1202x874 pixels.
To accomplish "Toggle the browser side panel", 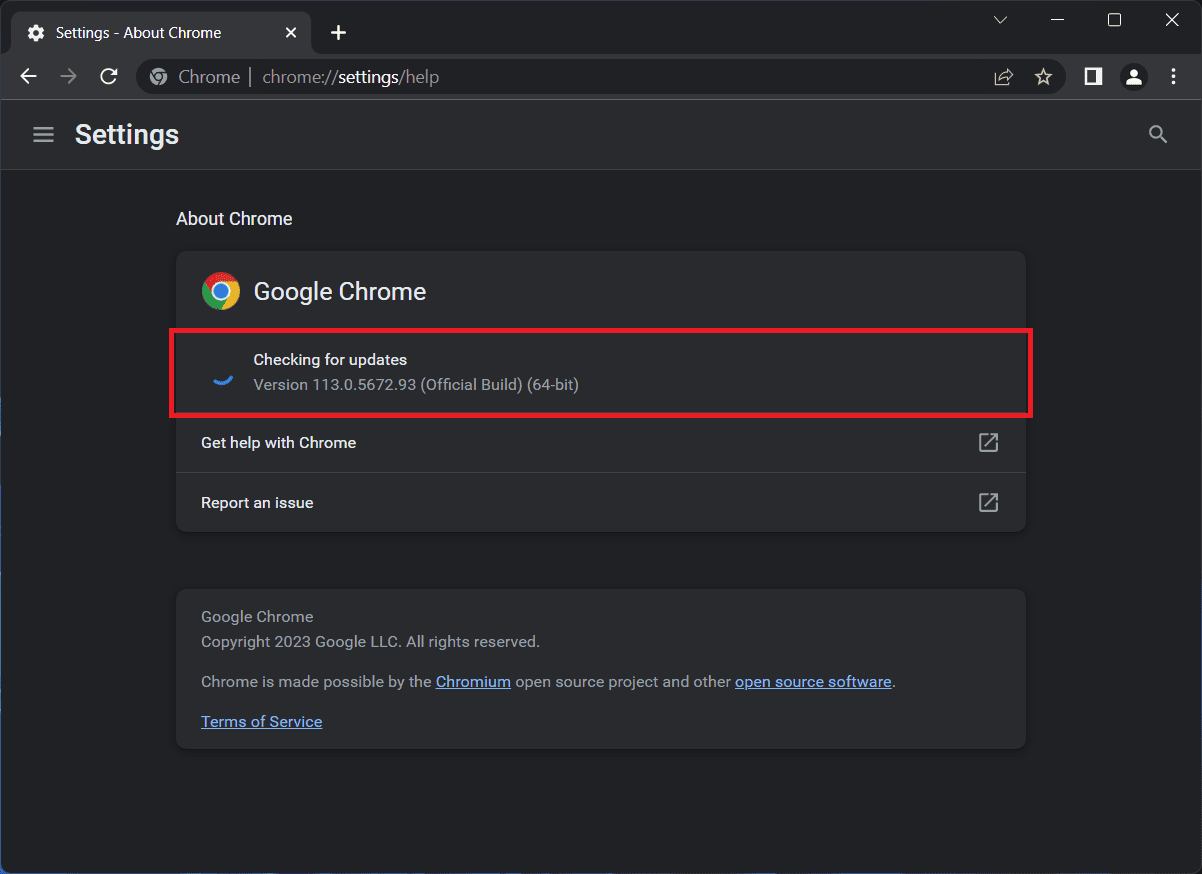I will pyautogui.click(x=1093, y=77).
